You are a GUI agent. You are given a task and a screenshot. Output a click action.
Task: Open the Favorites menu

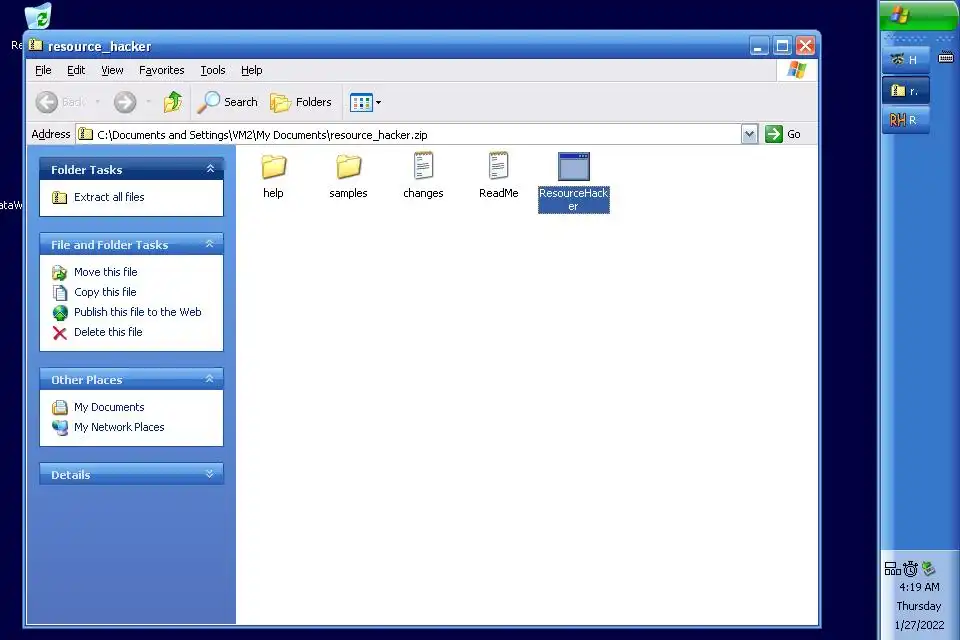tap(162, 70)
